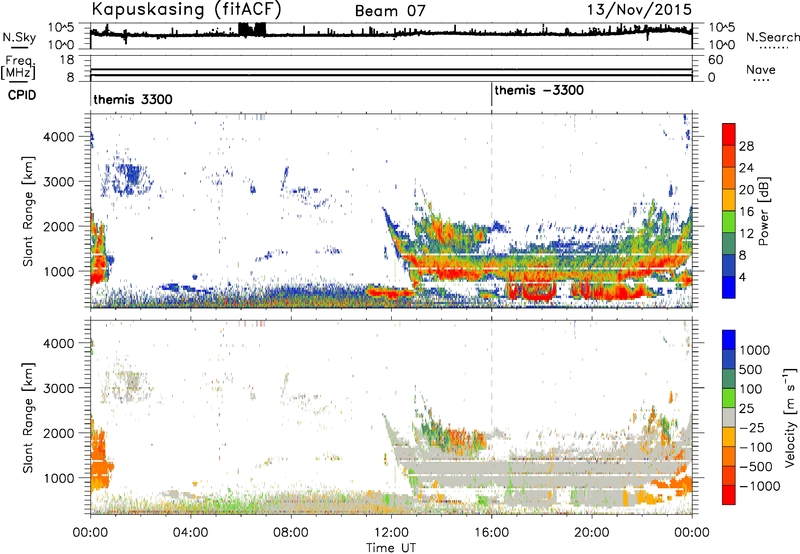This screenshot has height=554, width=800.
Task: Click the 'Velocity [m s-1]' colorbar label
Action: [790, 417]
